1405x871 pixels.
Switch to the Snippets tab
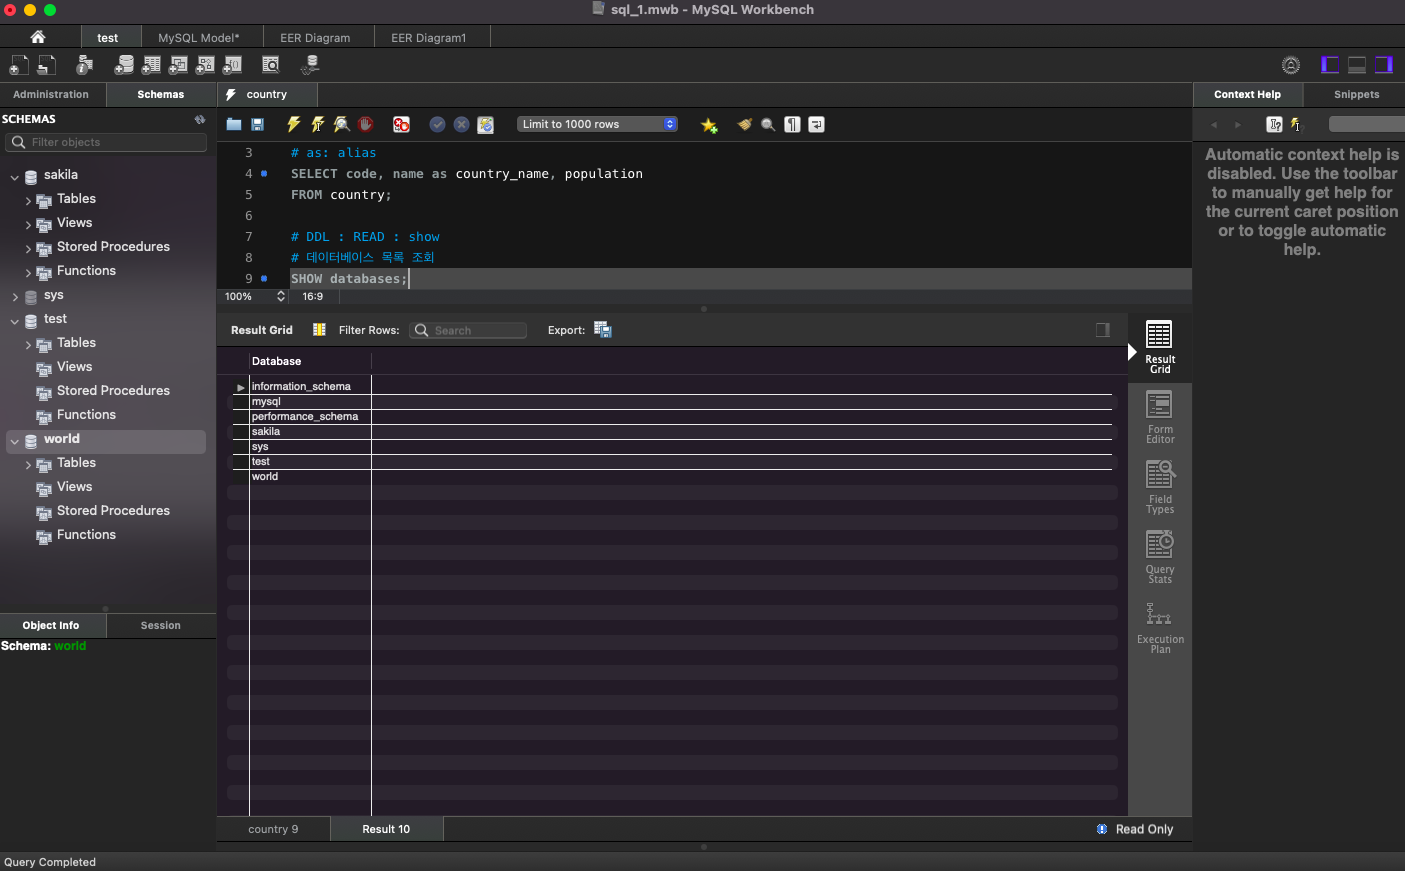(x=1356, y=94)
